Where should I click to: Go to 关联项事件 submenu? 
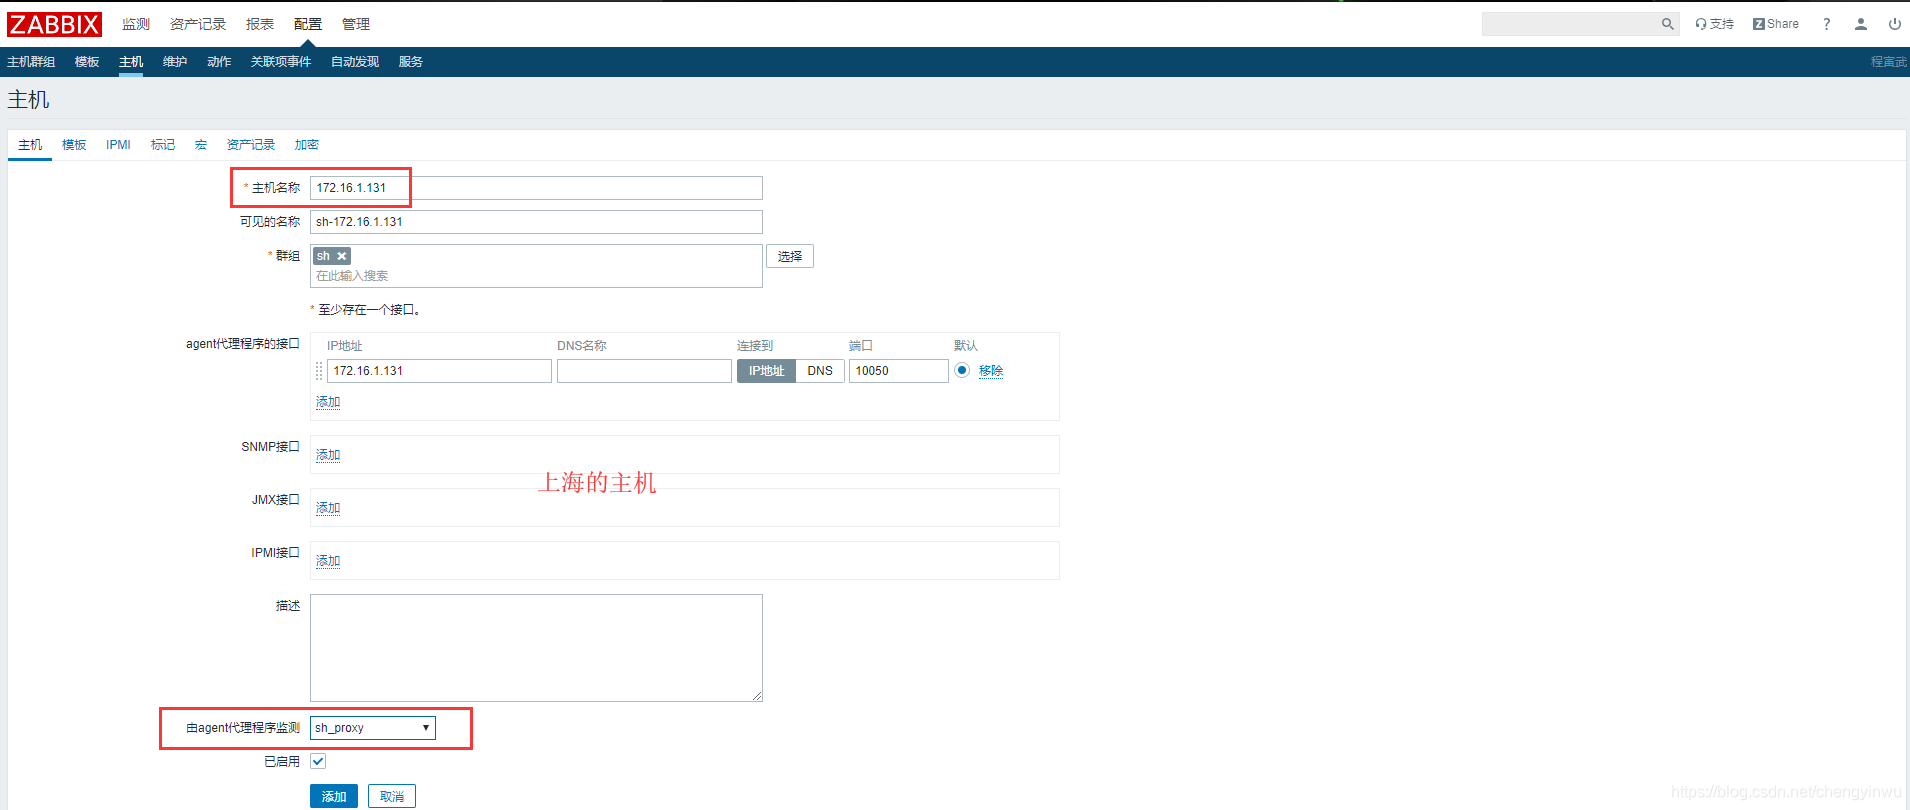coord(281,62)
